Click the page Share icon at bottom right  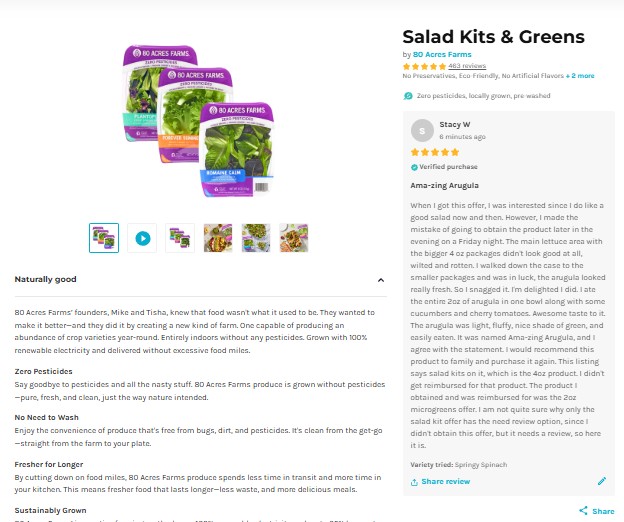pyautogui.click(x=583, y=510)
